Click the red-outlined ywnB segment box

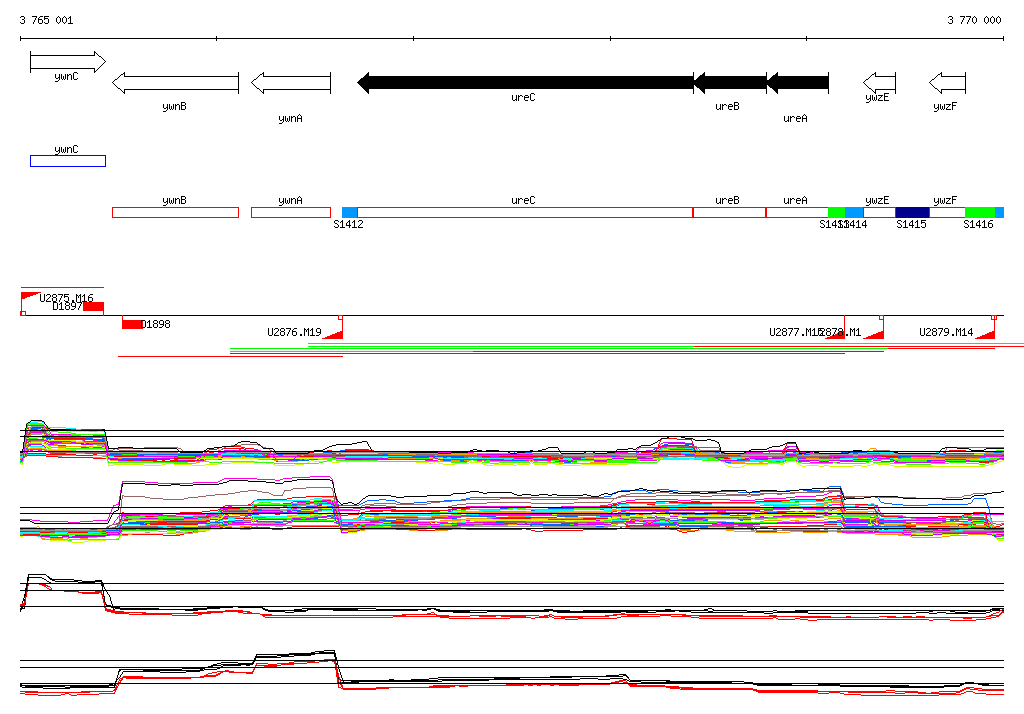(176, 212)
